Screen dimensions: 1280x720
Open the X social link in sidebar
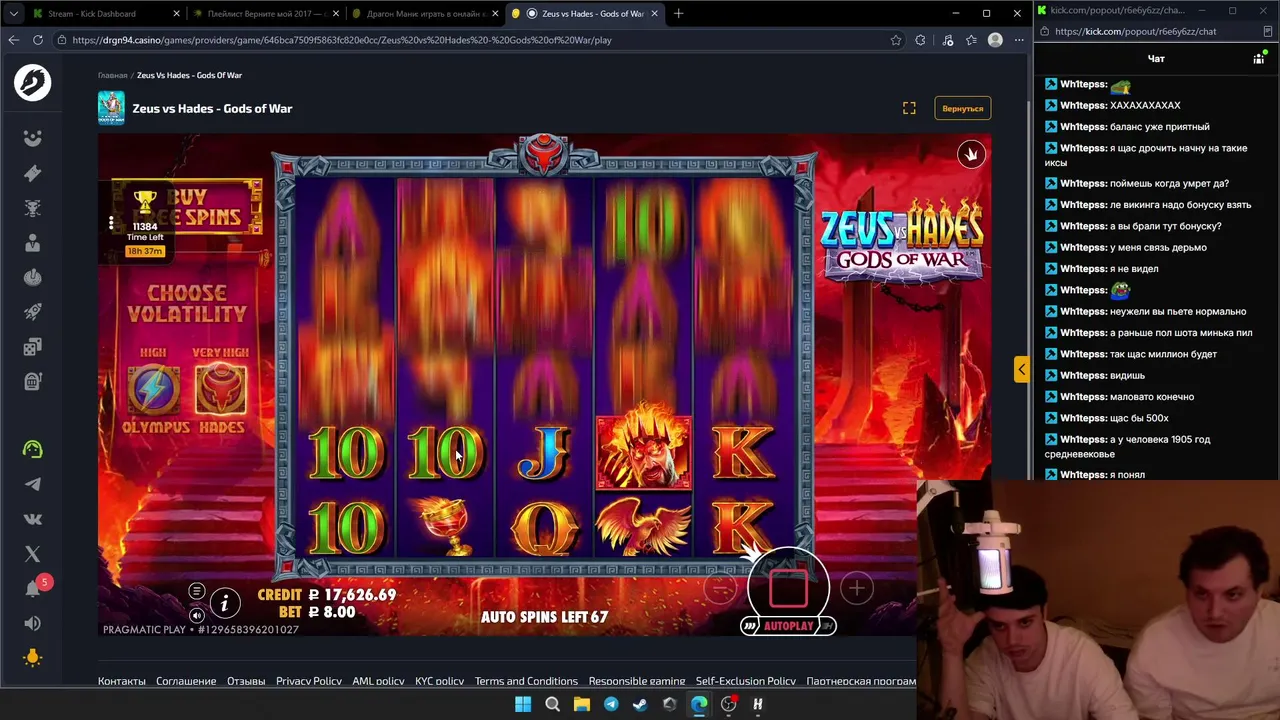tap(33, 554)
